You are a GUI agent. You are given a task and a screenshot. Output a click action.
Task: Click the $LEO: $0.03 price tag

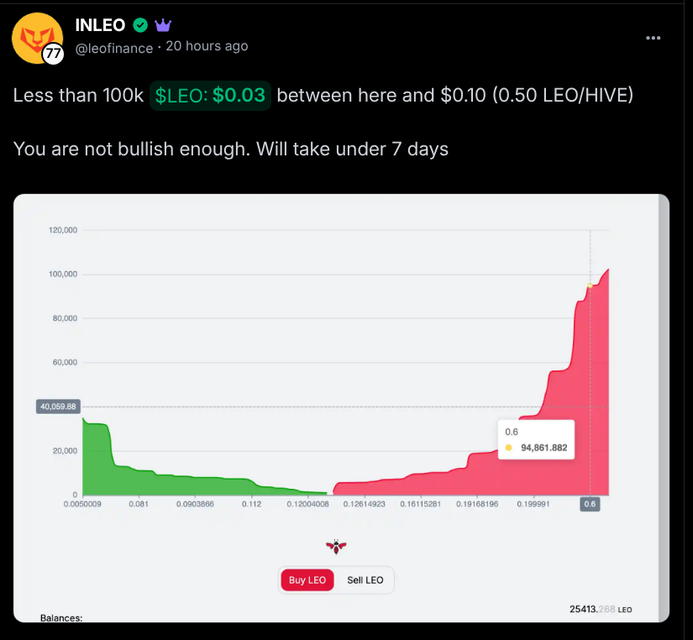[x=210, y=95]
